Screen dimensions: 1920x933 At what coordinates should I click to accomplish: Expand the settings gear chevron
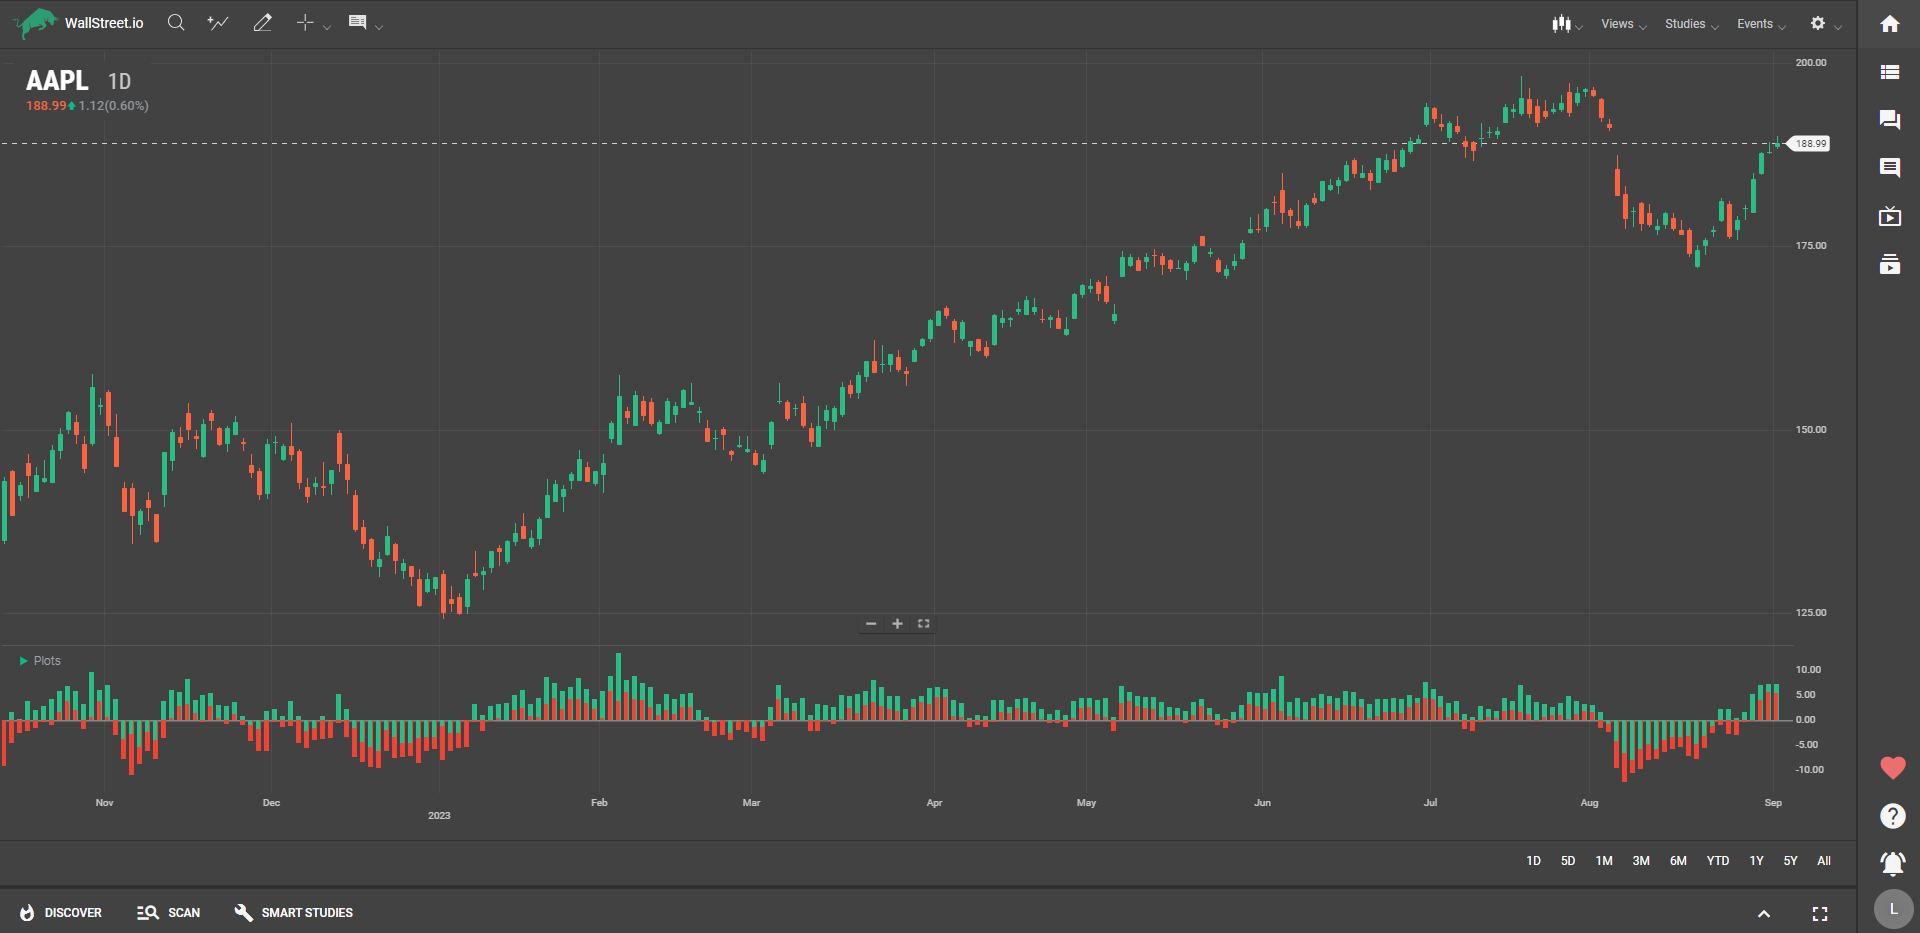click(1838, 27)
